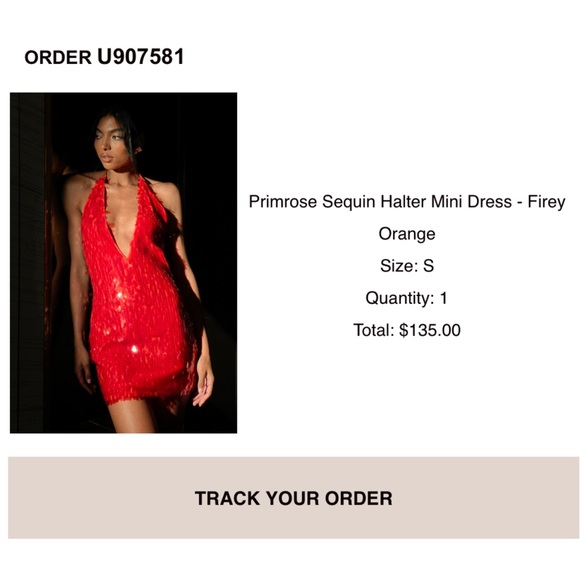Click the $135.00 price amount

[x=430, y=330]
